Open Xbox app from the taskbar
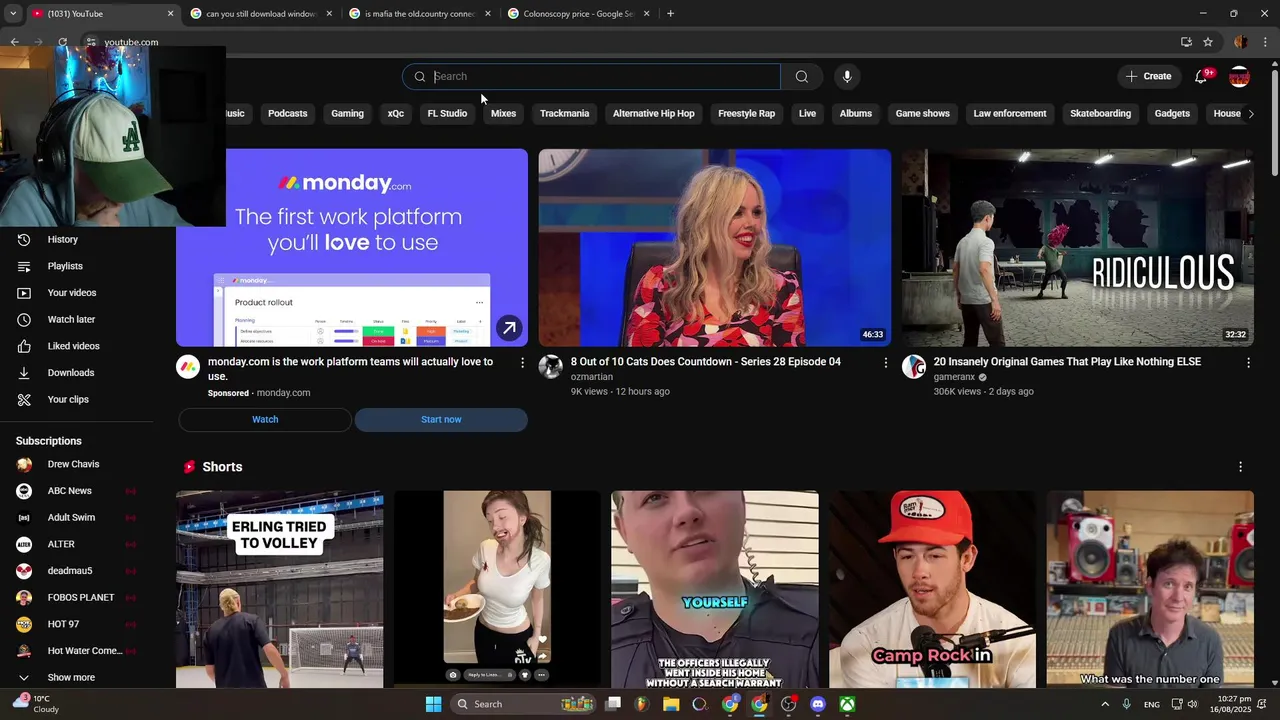1280x720 pixels. 847,704
